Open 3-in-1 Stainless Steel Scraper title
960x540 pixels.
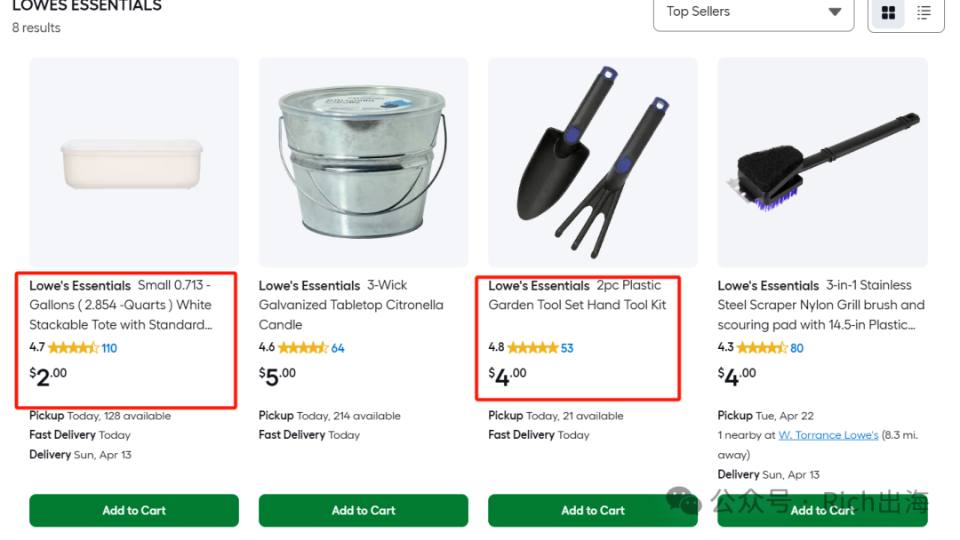[x=821, y=305]
